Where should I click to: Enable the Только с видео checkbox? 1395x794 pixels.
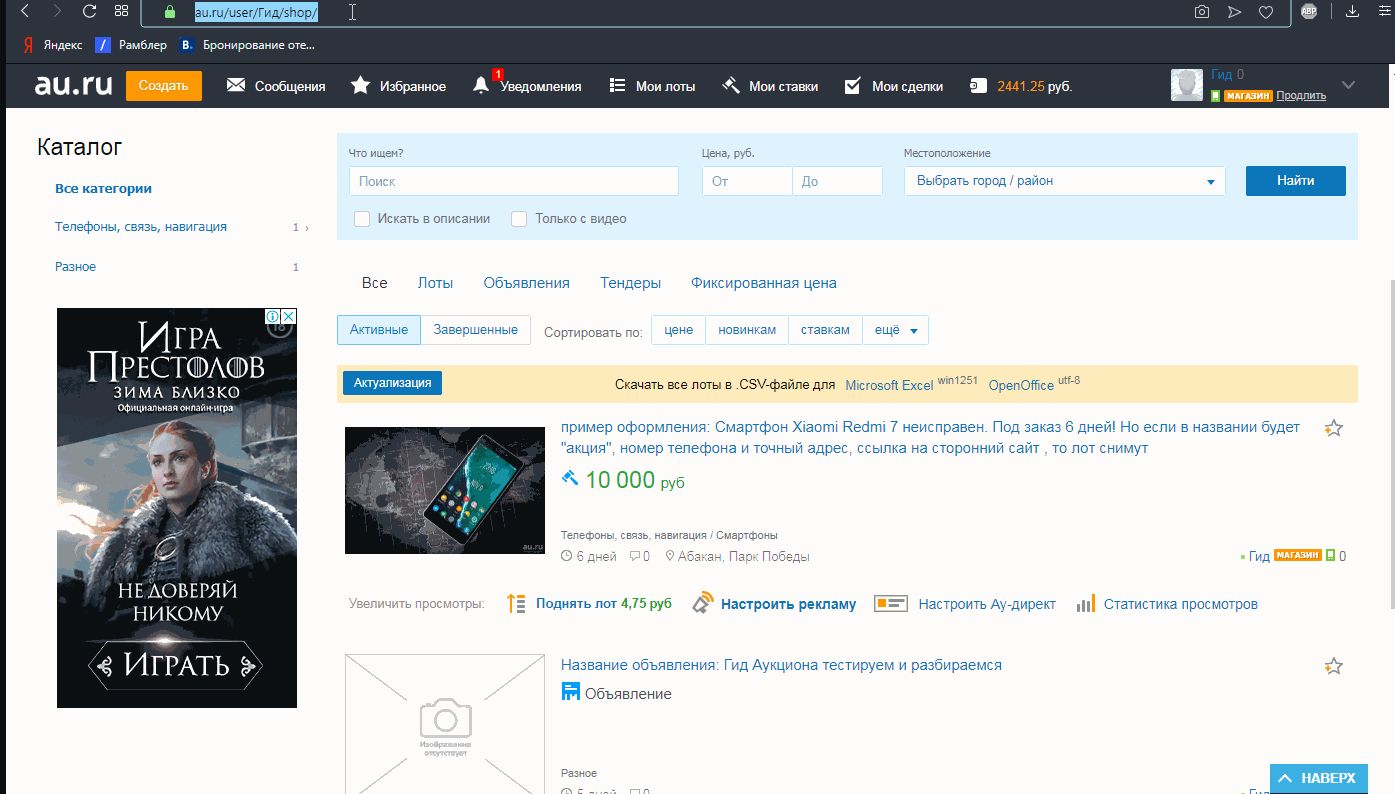[519, 218]
